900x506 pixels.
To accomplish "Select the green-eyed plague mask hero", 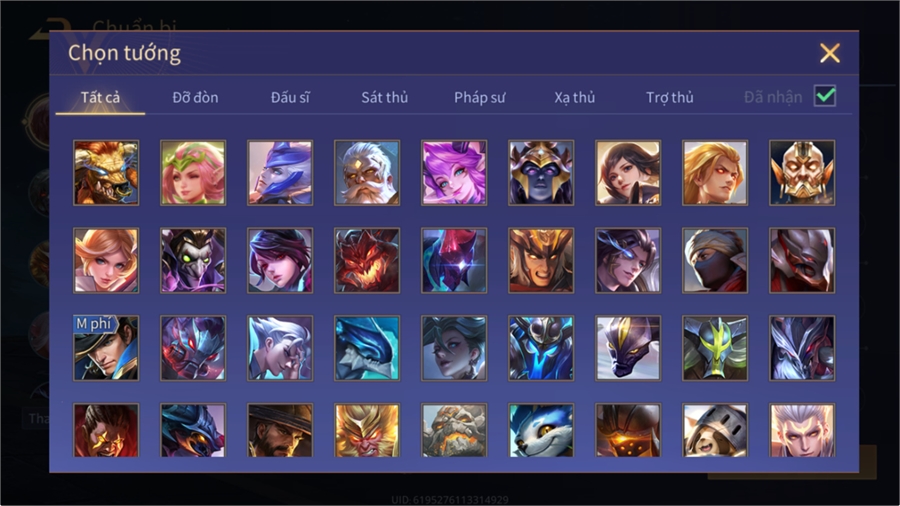I will click(193, 260).
